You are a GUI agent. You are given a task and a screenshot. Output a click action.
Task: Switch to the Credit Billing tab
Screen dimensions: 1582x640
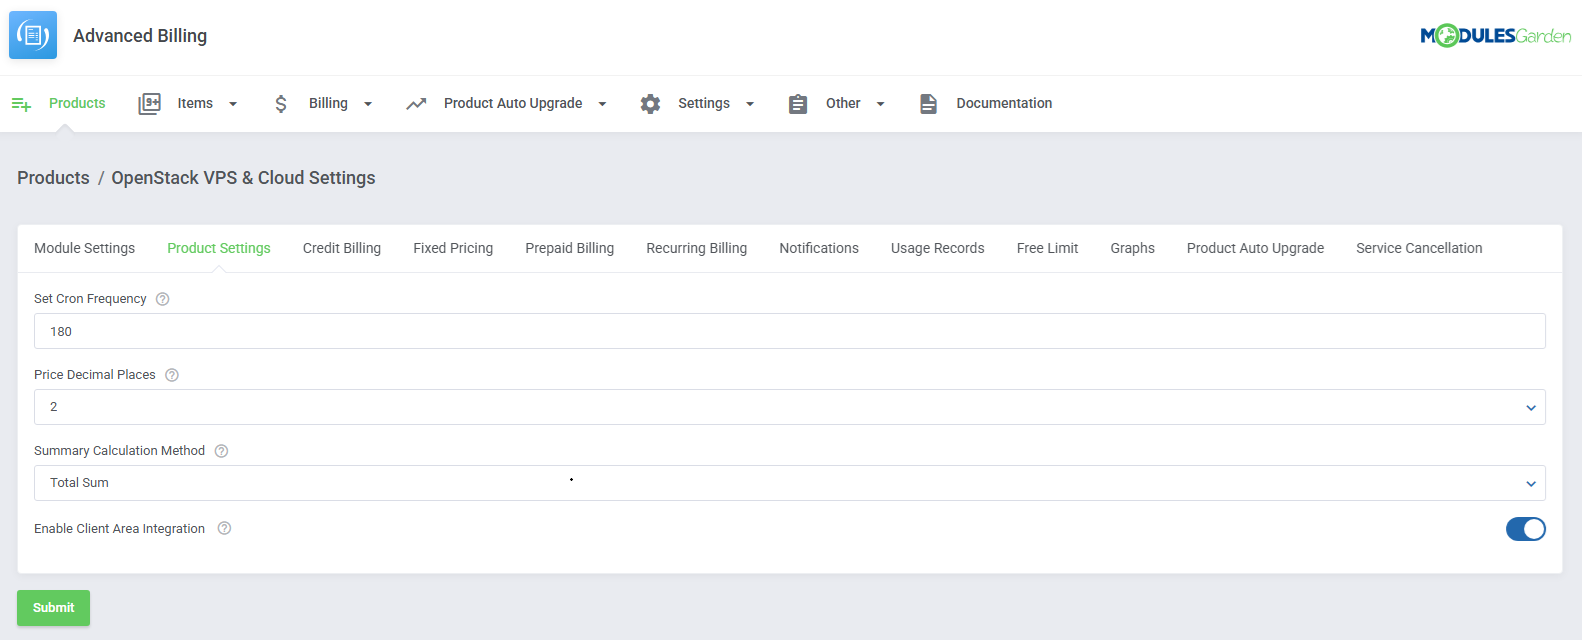[342, 248]
